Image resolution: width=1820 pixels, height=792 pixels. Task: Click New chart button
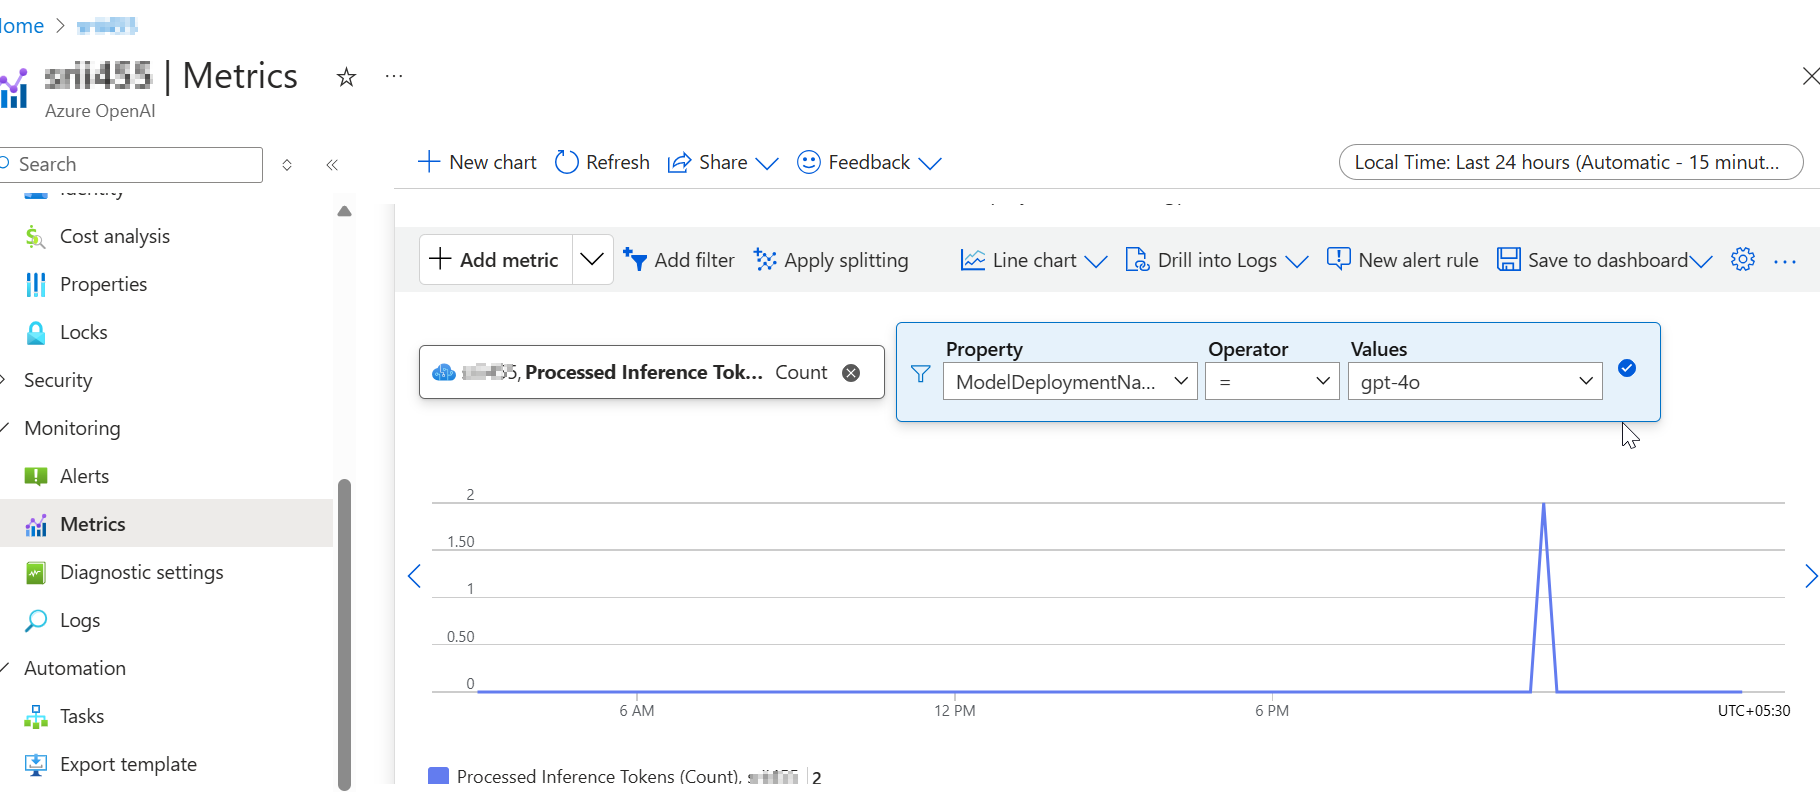pos(477,162)
